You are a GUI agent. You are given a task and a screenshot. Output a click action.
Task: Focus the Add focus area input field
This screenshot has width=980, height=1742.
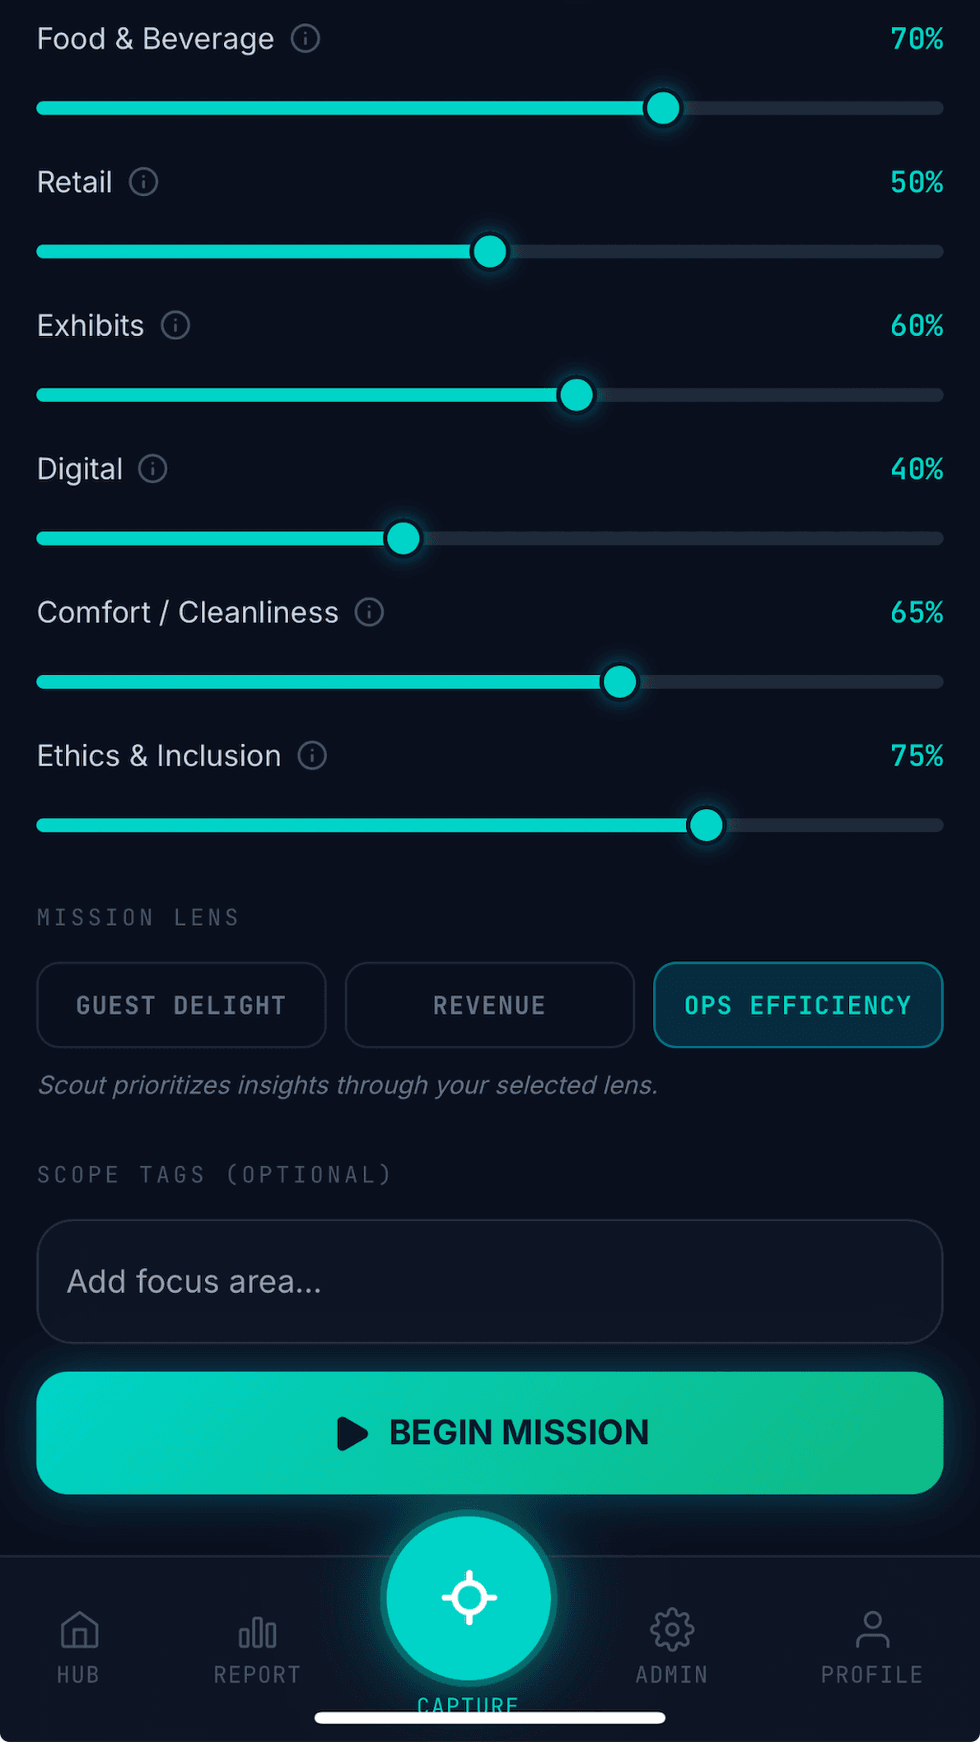pos(490,1281)
